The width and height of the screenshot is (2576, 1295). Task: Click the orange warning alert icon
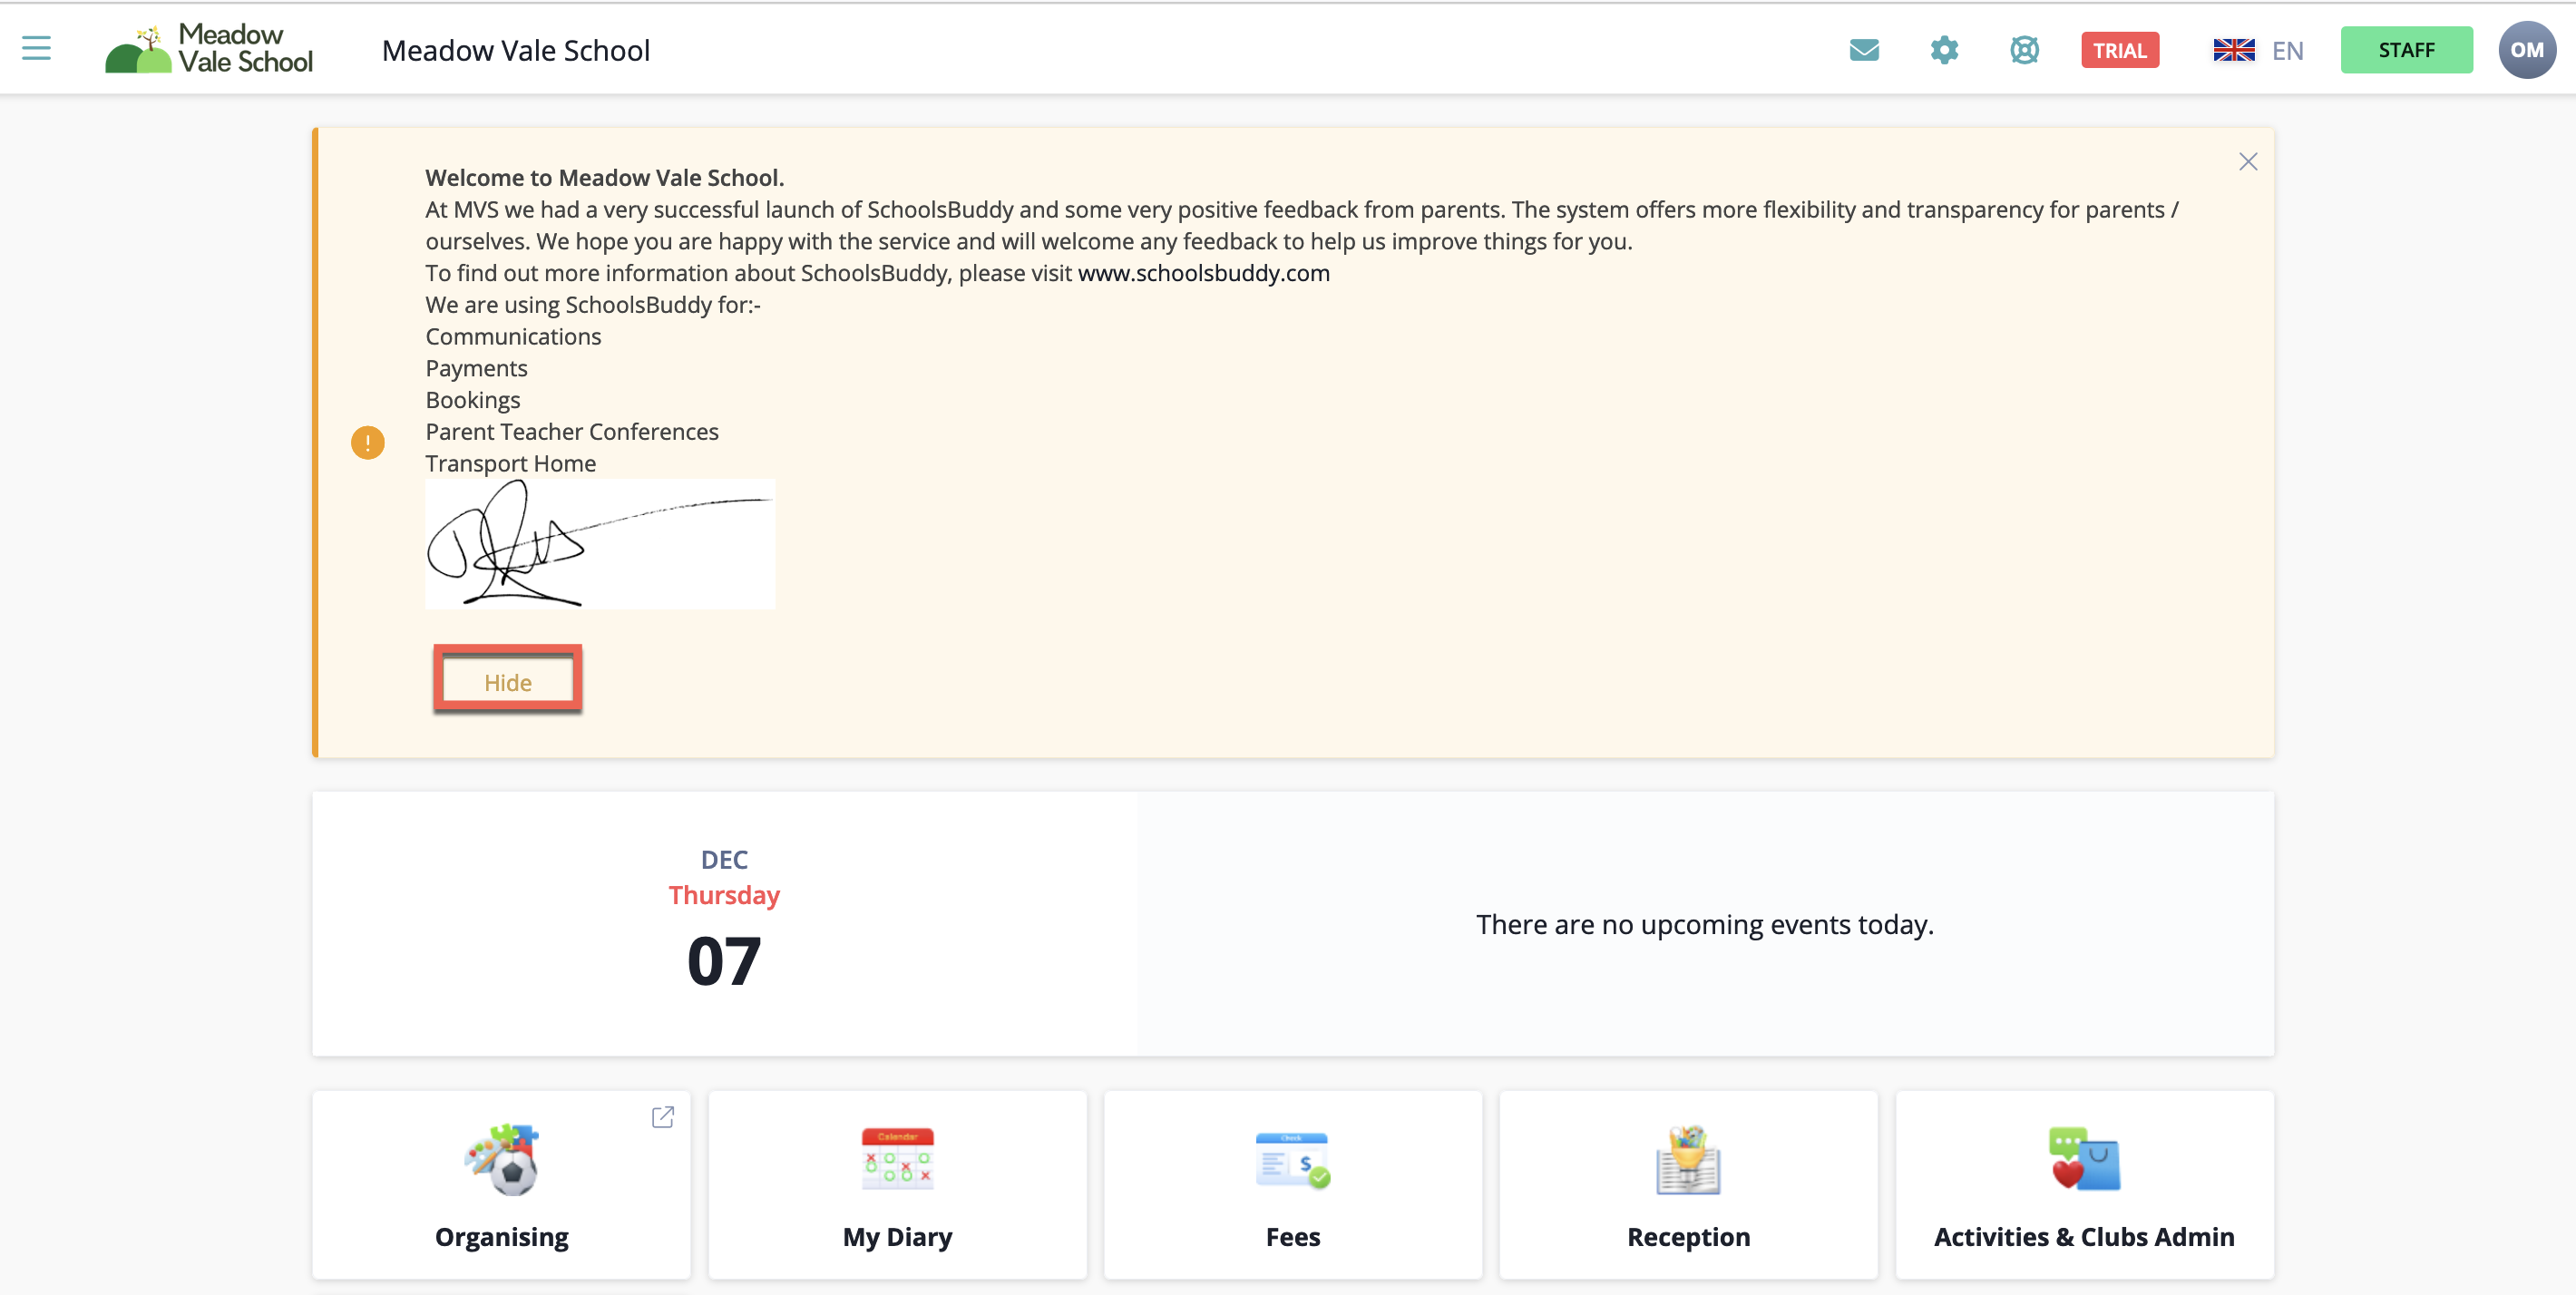click(x=368, y=442)
